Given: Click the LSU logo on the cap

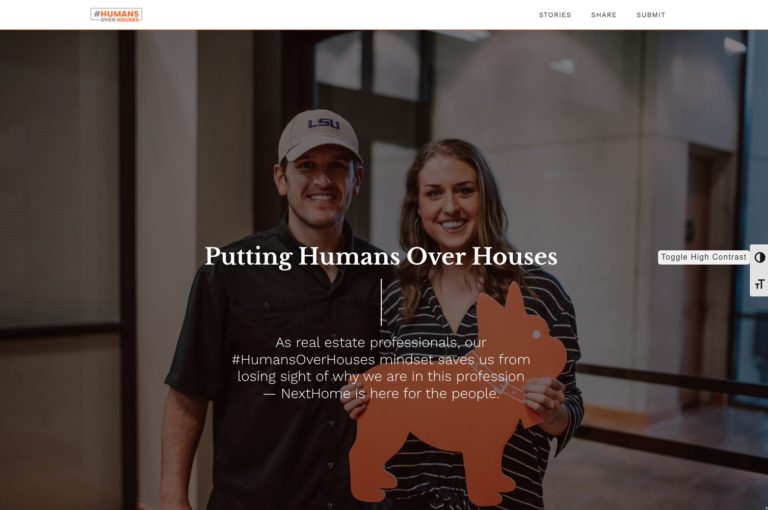Looking at the screenshot, I should tap(324, 124).
